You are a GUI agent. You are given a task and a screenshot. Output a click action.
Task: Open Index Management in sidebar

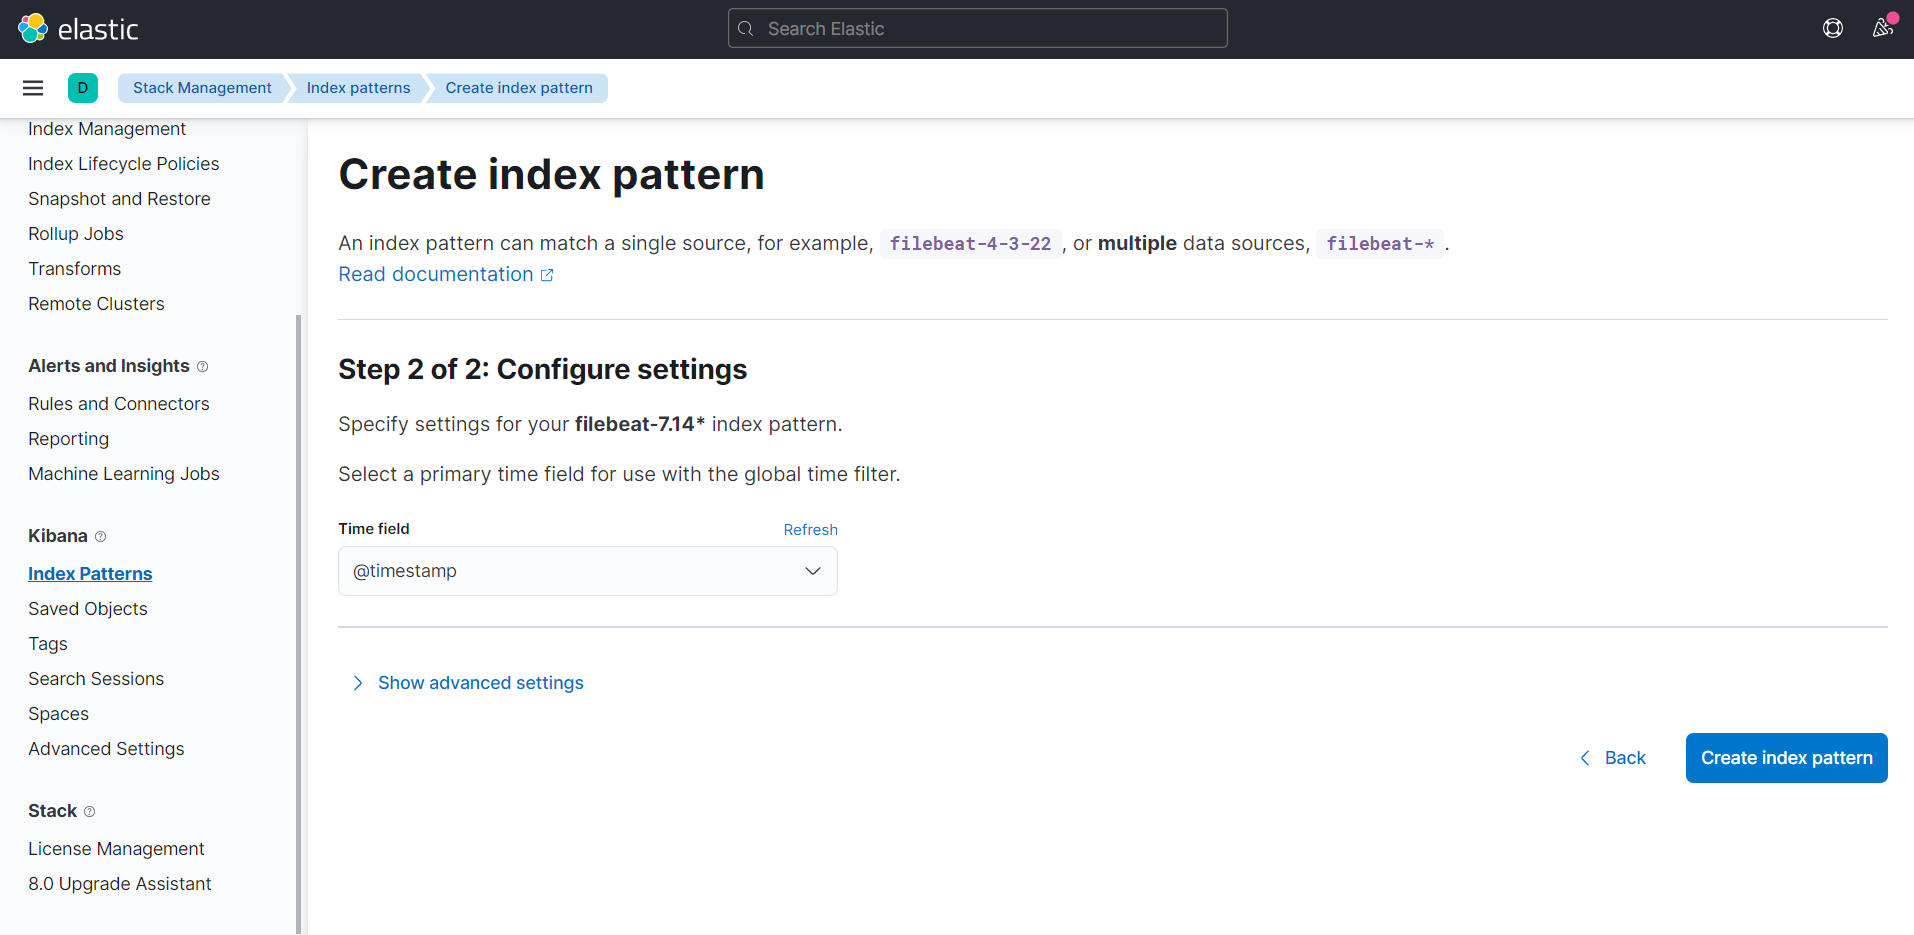pos(107,129)
